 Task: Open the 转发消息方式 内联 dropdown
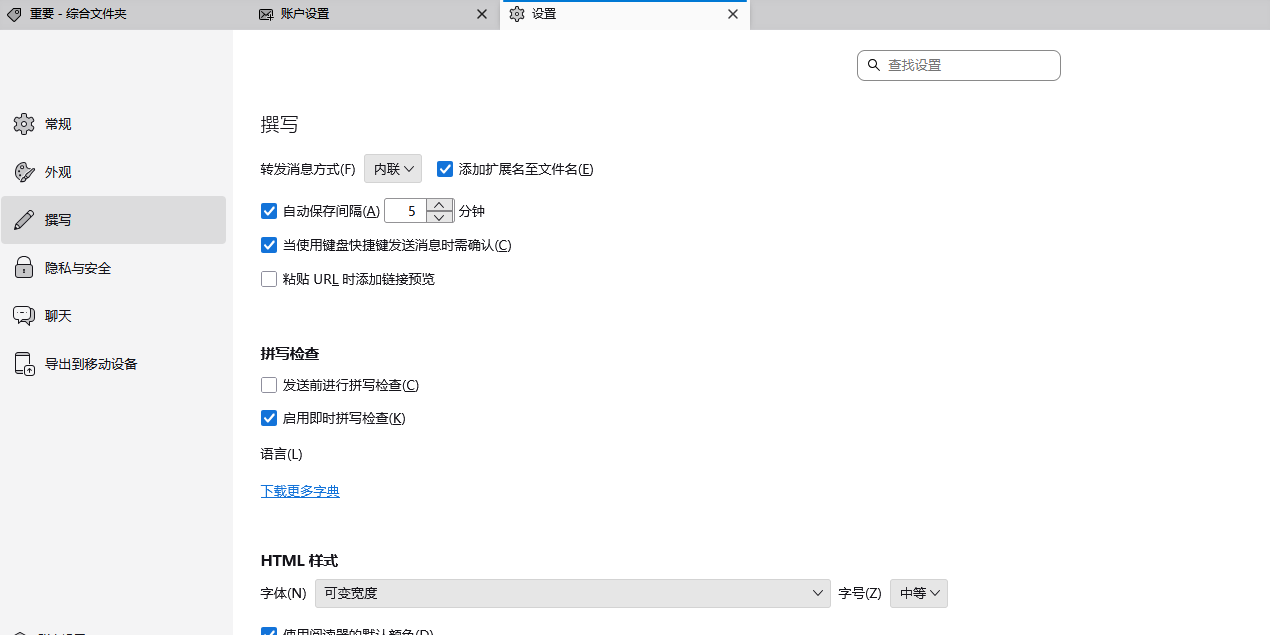coord(393,169)
